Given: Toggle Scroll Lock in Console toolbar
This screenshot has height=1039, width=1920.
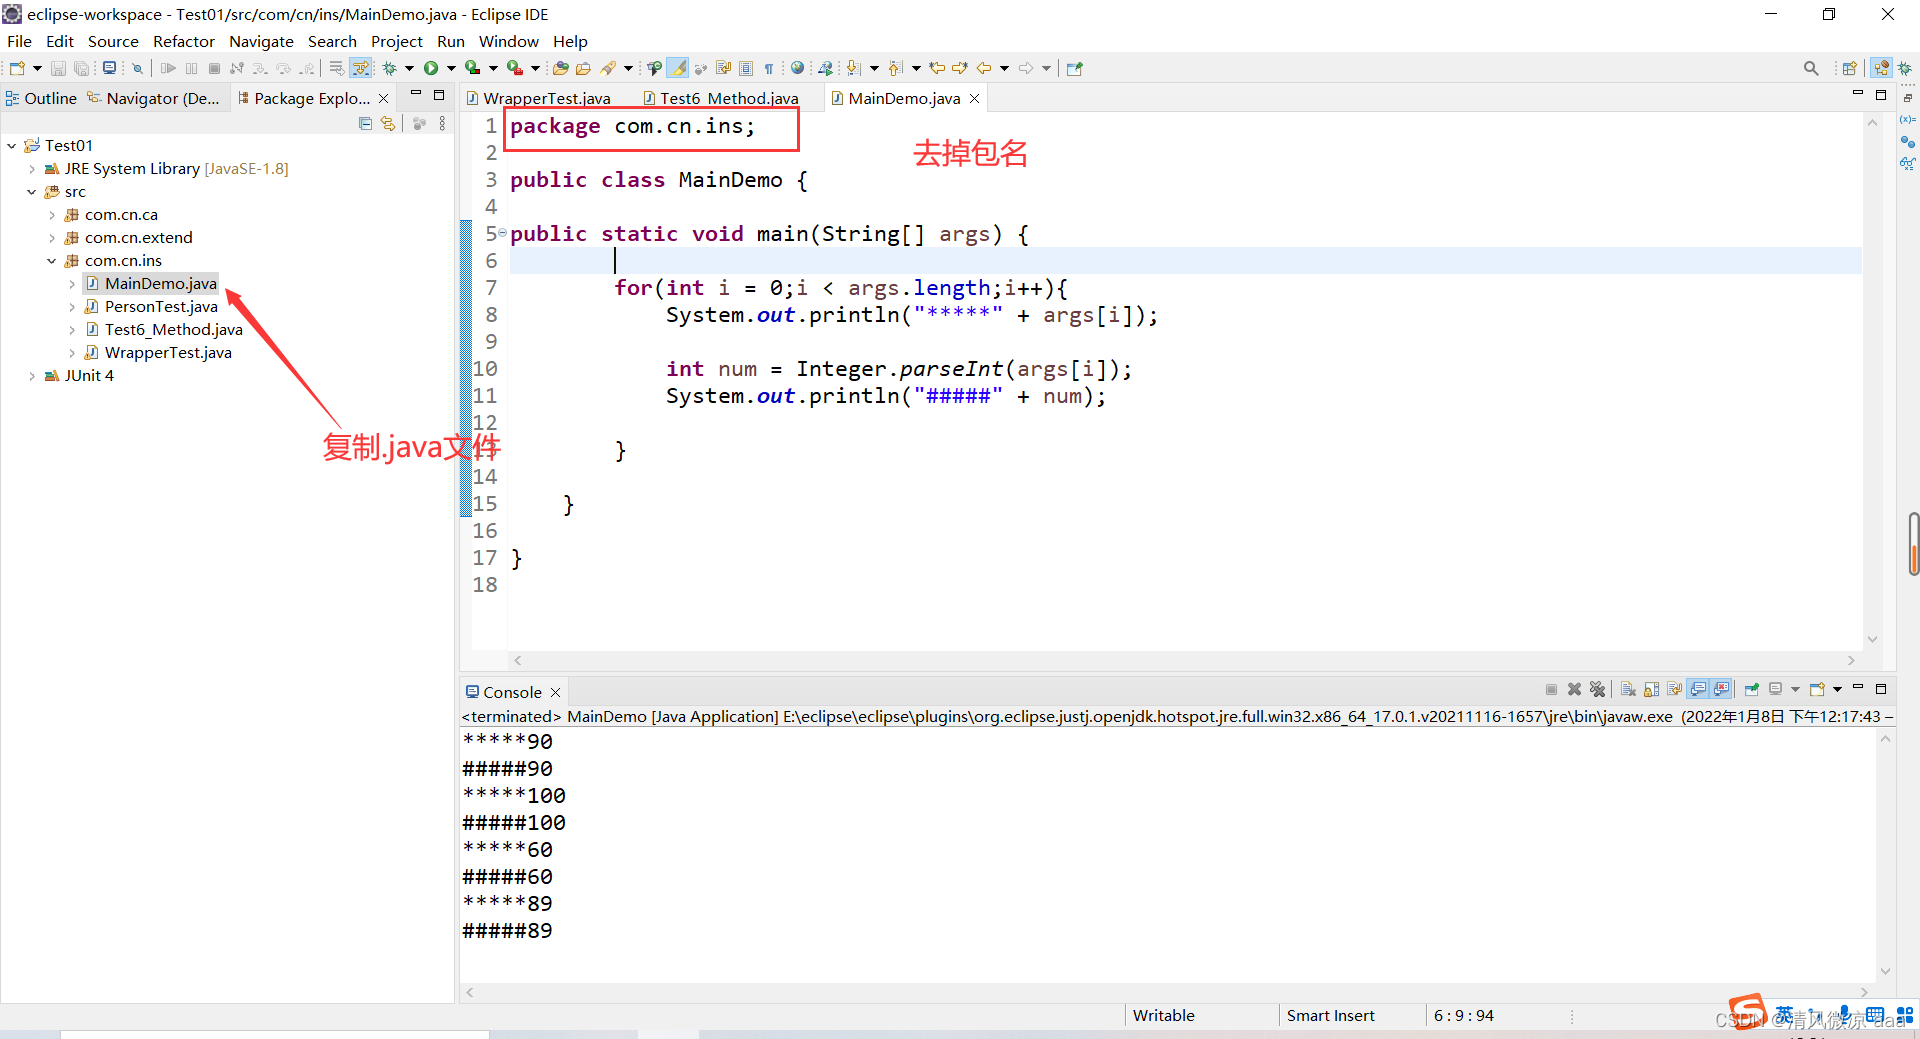Looking at the screenshot, I should tap(1651, 689).
